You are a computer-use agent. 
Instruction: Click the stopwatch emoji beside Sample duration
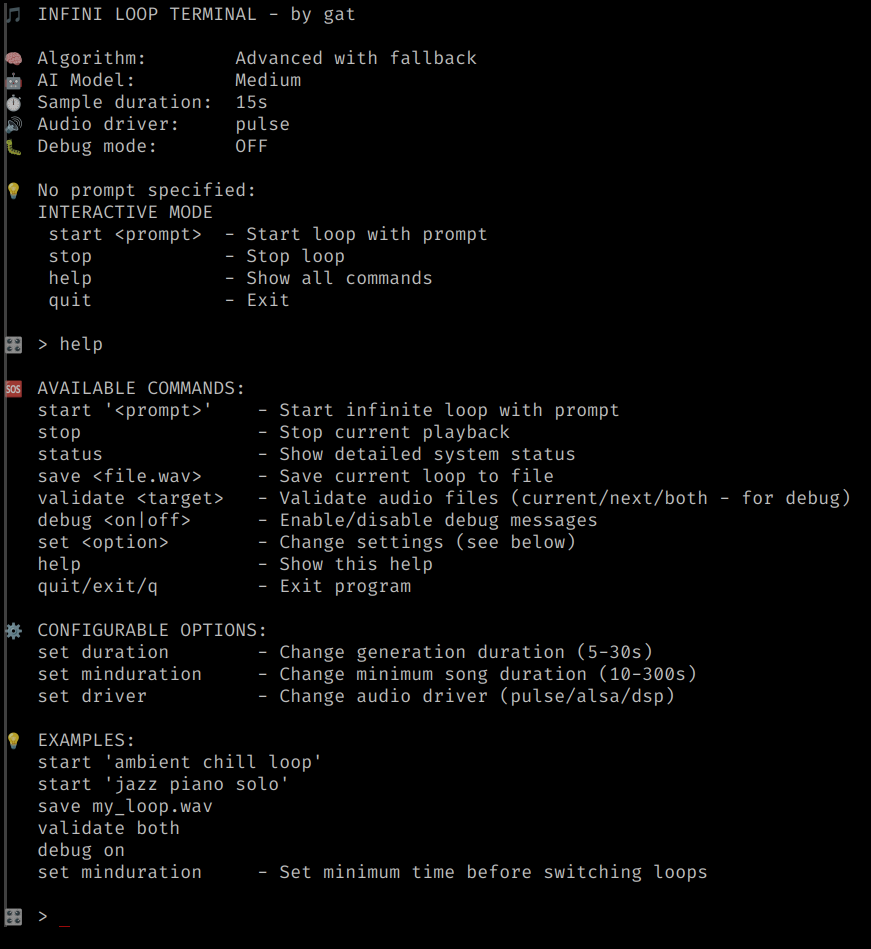13,102
